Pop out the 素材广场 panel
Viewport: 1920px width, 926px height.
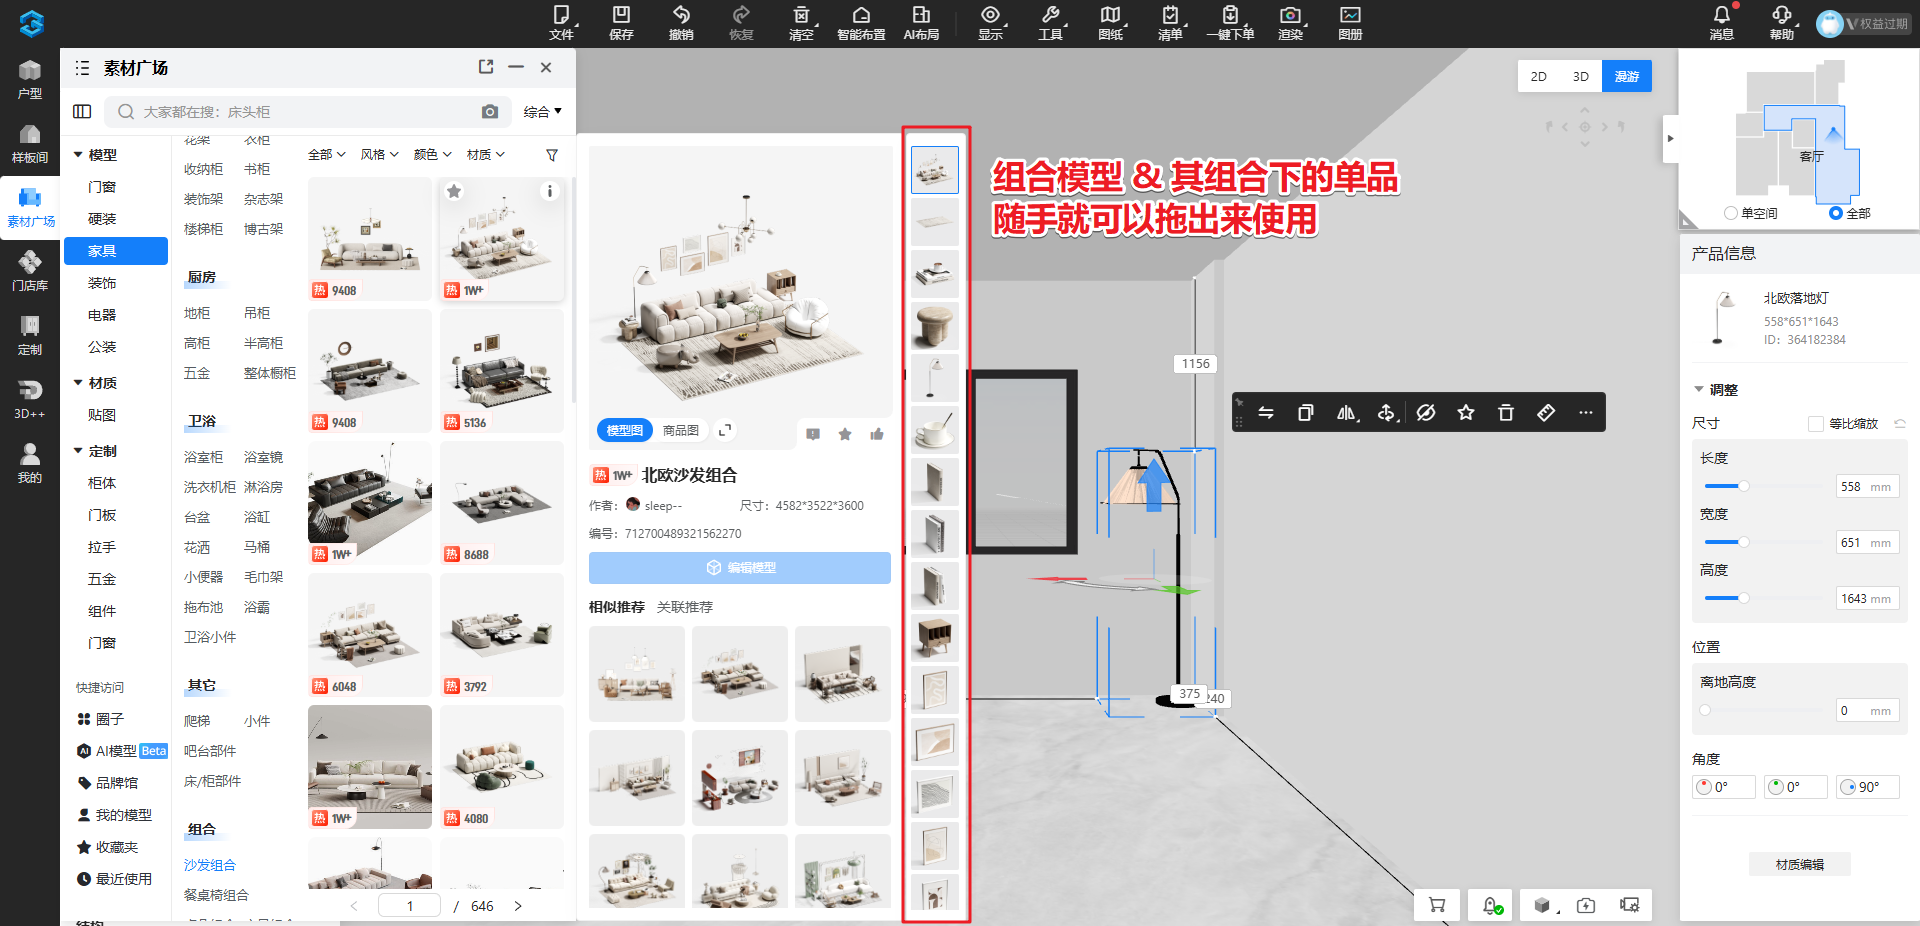[486, 67]
